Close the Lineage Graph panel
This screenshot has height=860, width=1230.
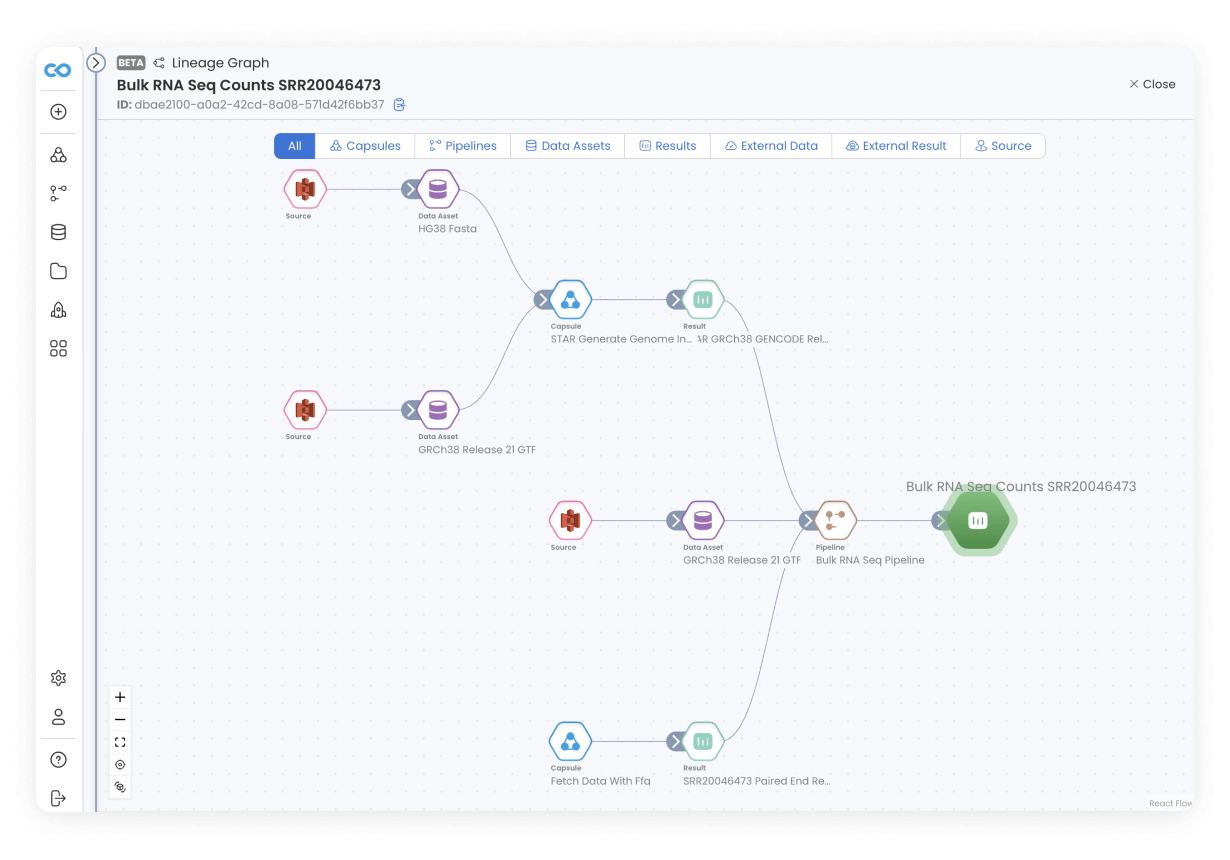coord(1151,84)
